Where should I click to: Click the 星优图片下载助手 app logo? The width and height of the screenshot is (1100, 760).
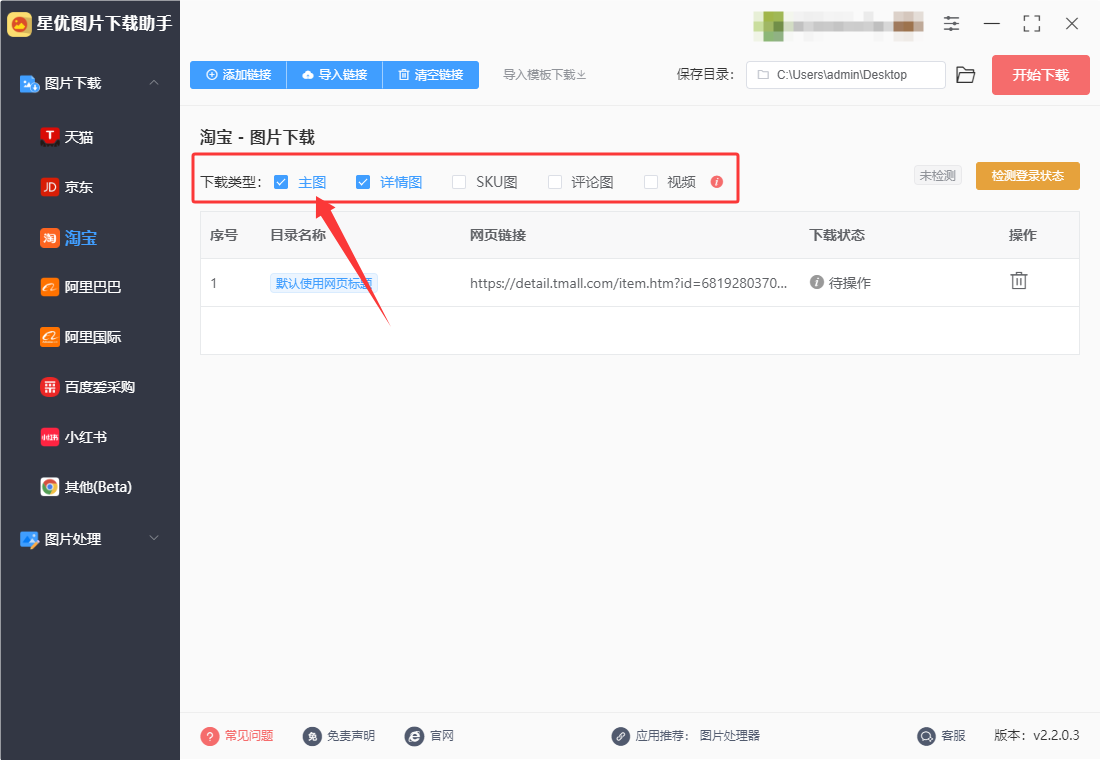19,24
